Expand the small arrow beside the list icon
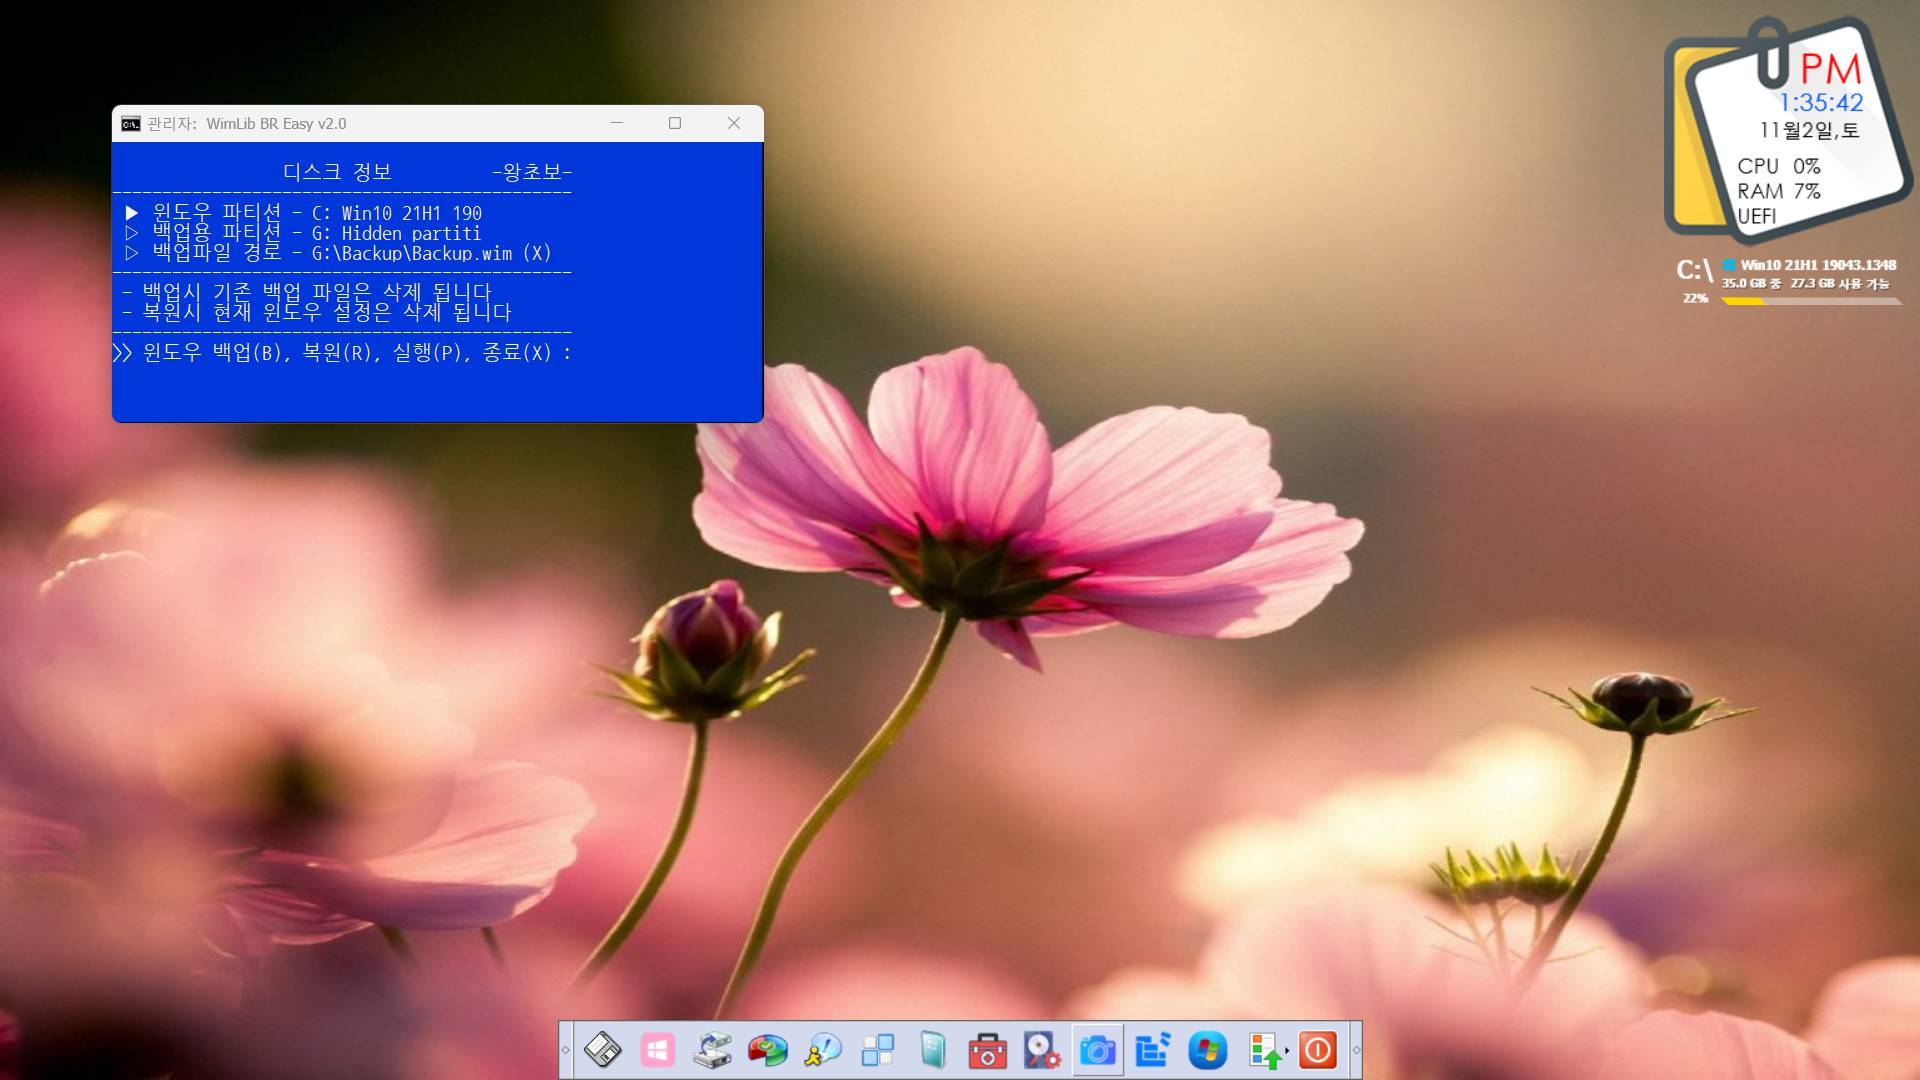The width and height of the screenshot is (1920, 1080). coord(1287,1051)
